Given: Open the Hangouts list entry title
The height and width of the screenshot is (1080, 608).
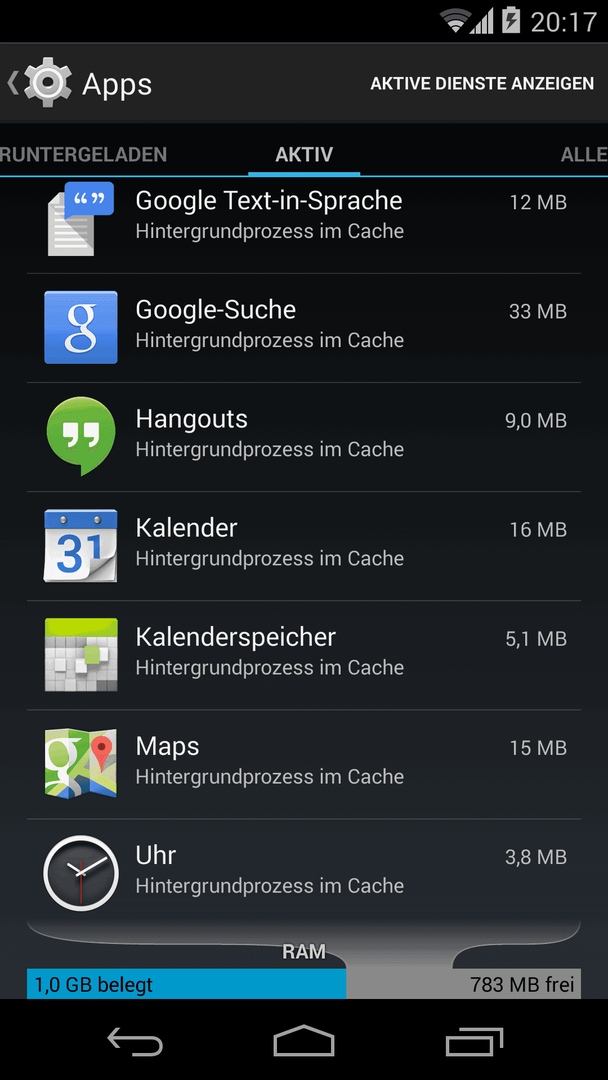Looking at the screenshot, I should click(191, 419).
